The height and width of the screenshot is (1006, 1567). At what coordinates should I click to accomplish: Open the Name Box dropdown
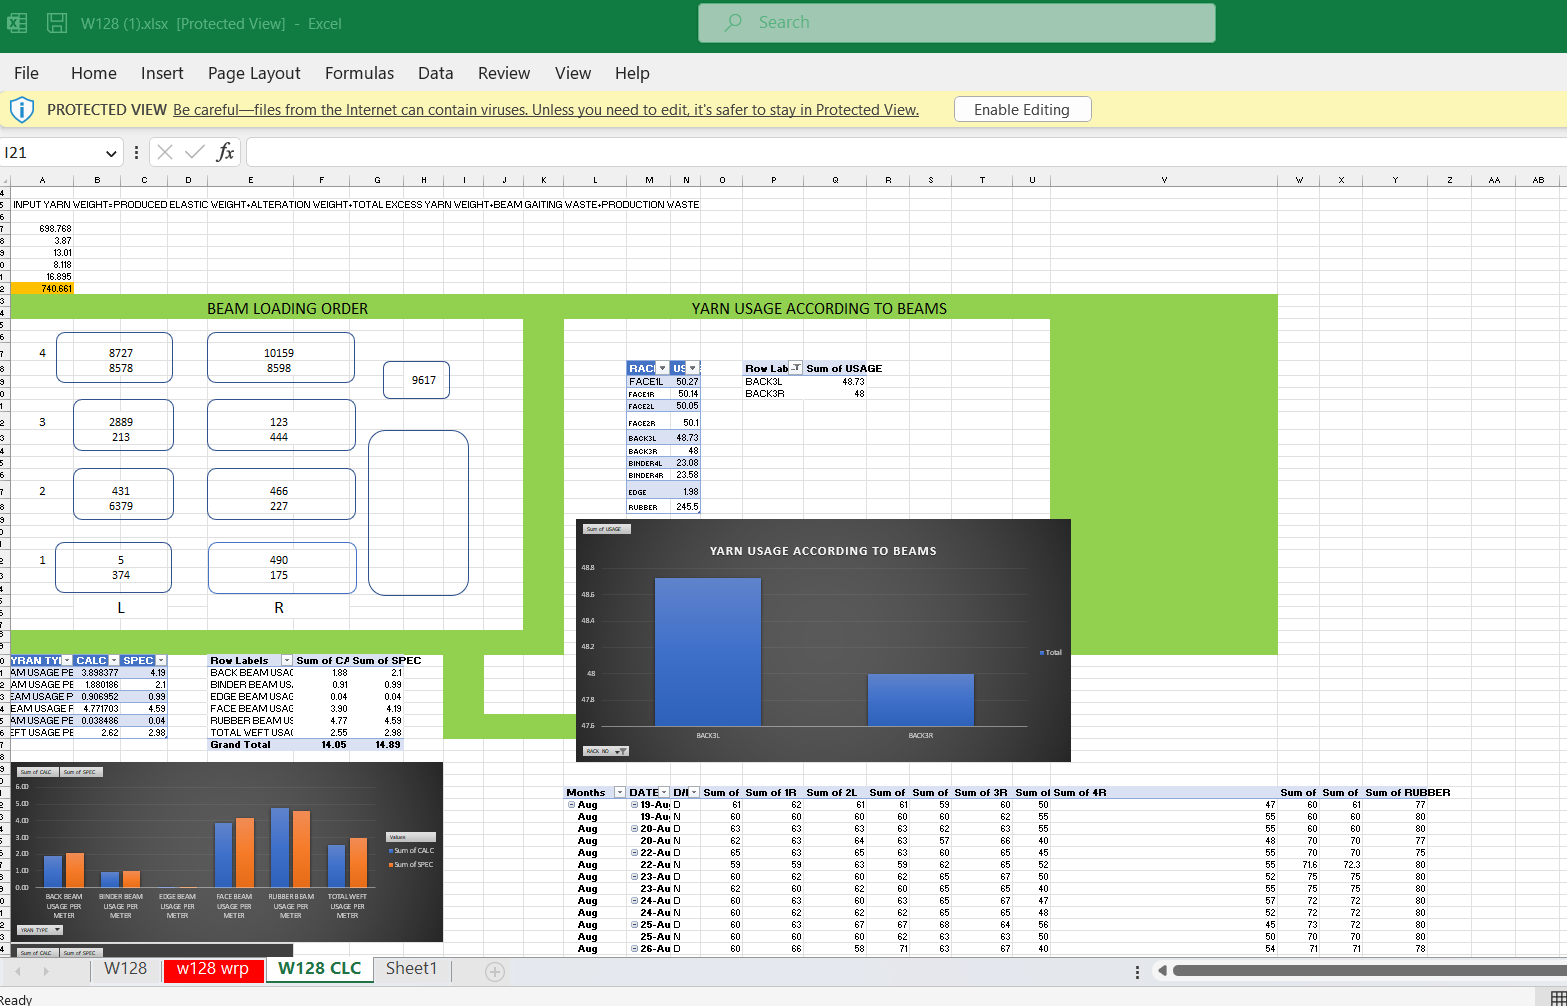[111, 153]
